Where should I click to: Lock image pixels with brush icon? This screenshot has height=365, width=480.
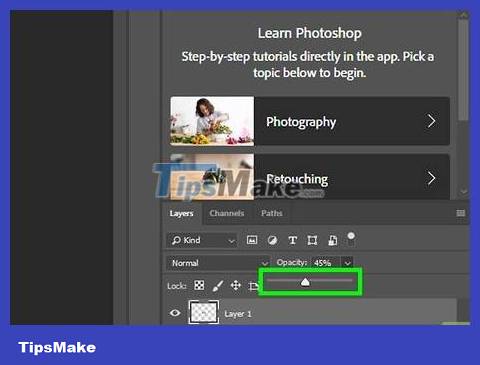218,285
